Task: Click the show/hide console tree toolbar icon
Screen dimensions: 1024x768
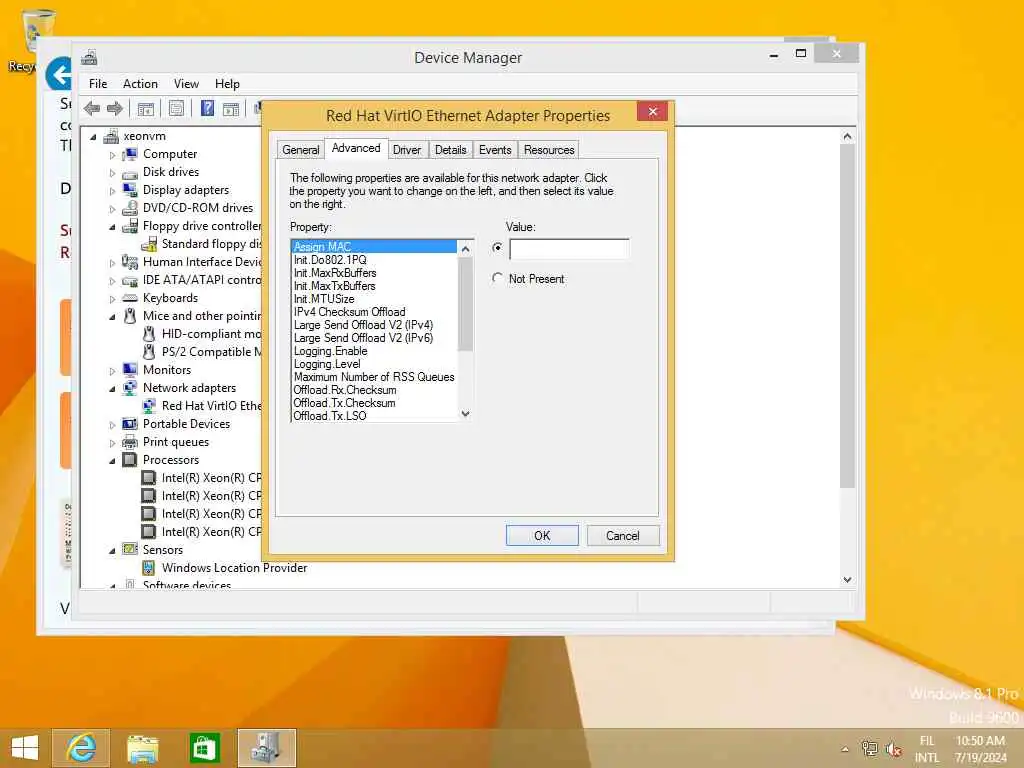Action: [146, 108]
